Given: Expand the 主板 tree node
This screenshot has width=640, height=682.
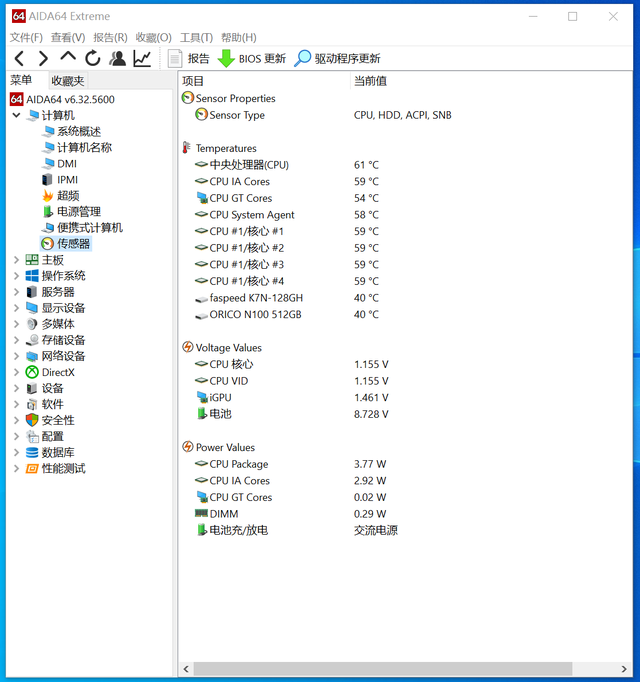Looking at the screenshot, I should [x=17, y=260].
